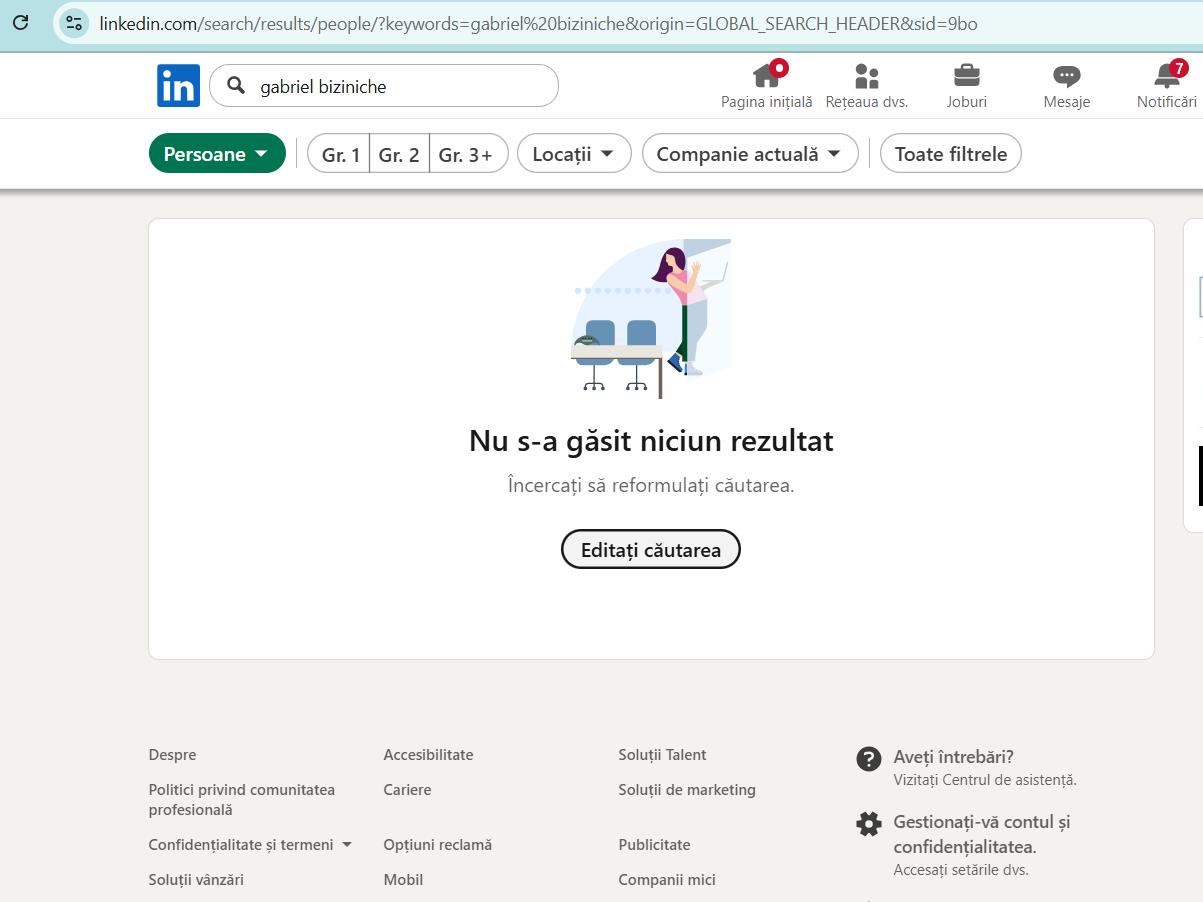1203x902 pixels.
Task: Open the Notificări bell icon
Action: click(1166, 76)
